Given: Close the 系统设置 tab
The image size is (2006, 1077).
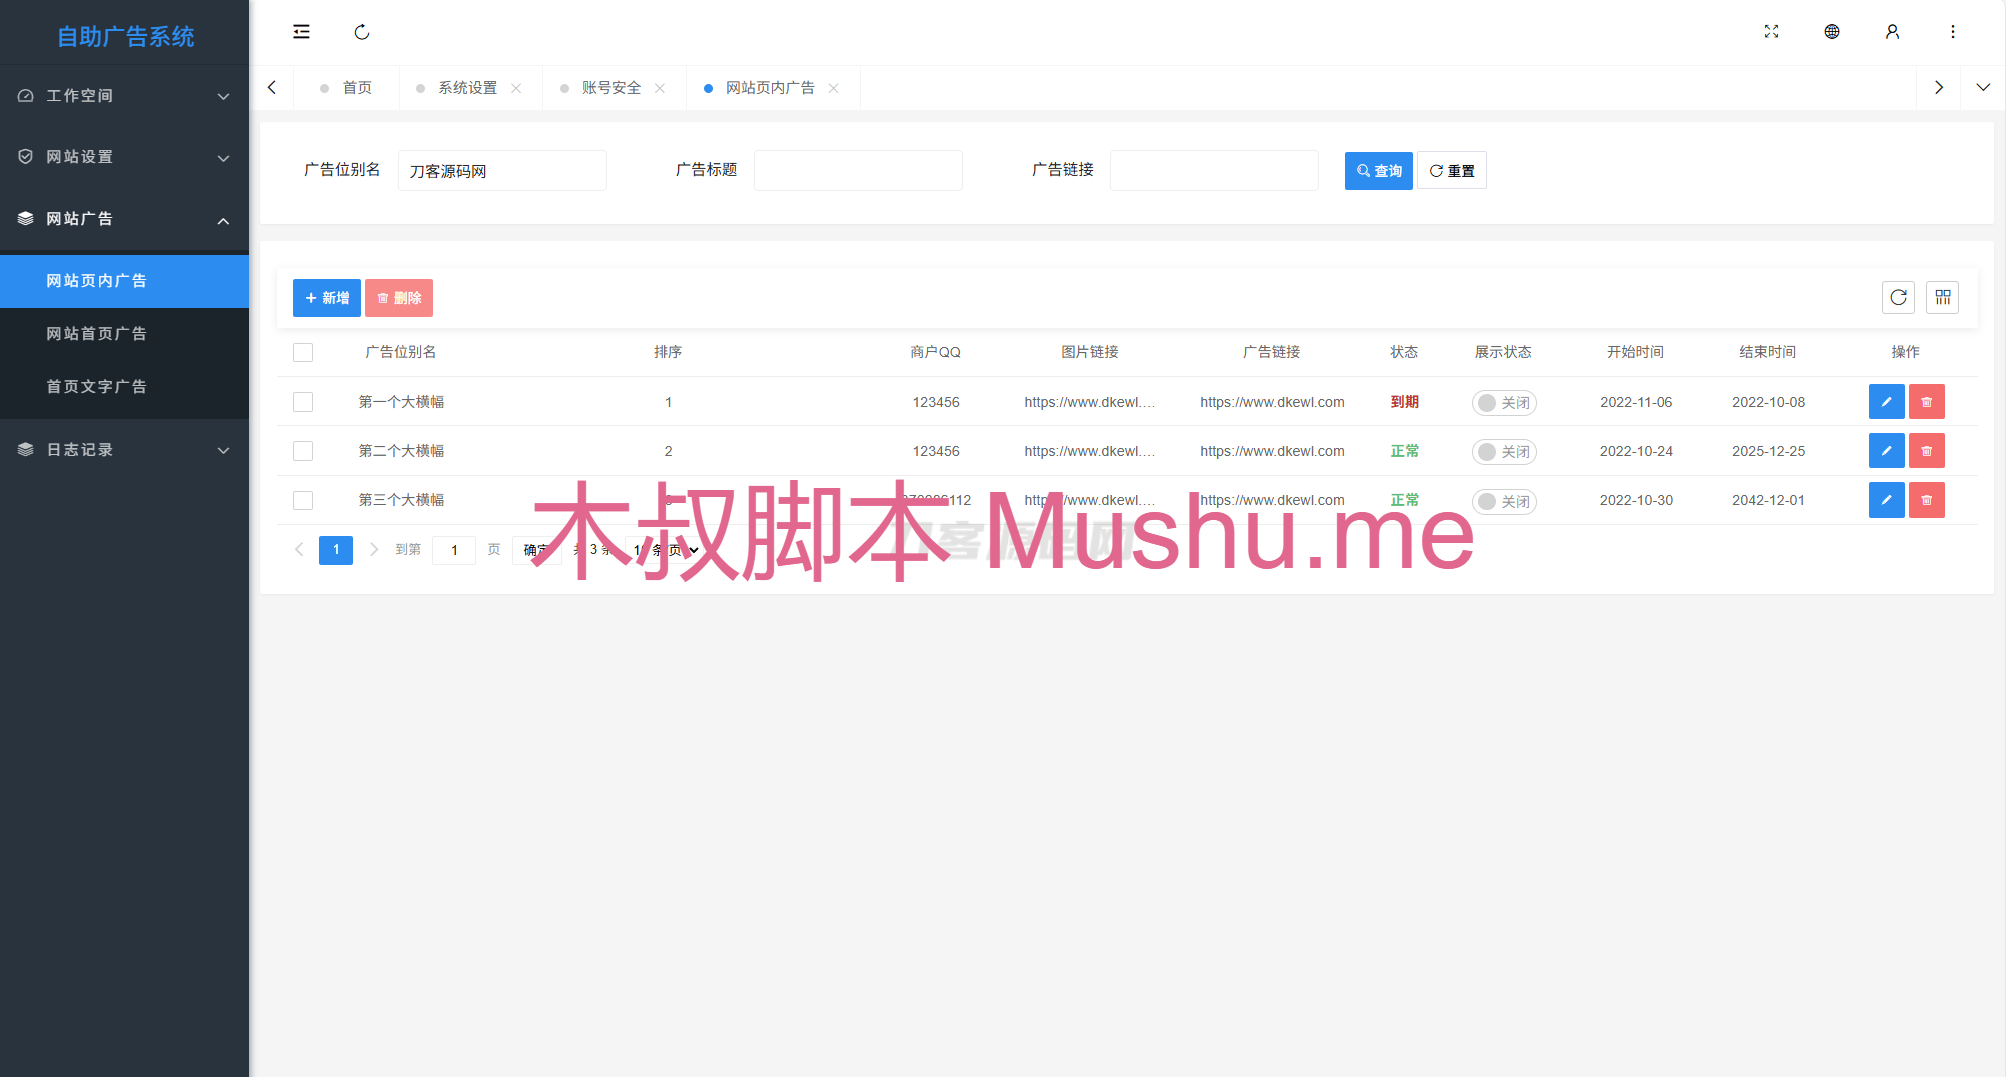Looking at the screenshot, I should pyautogui.click(x=517, y=87).
